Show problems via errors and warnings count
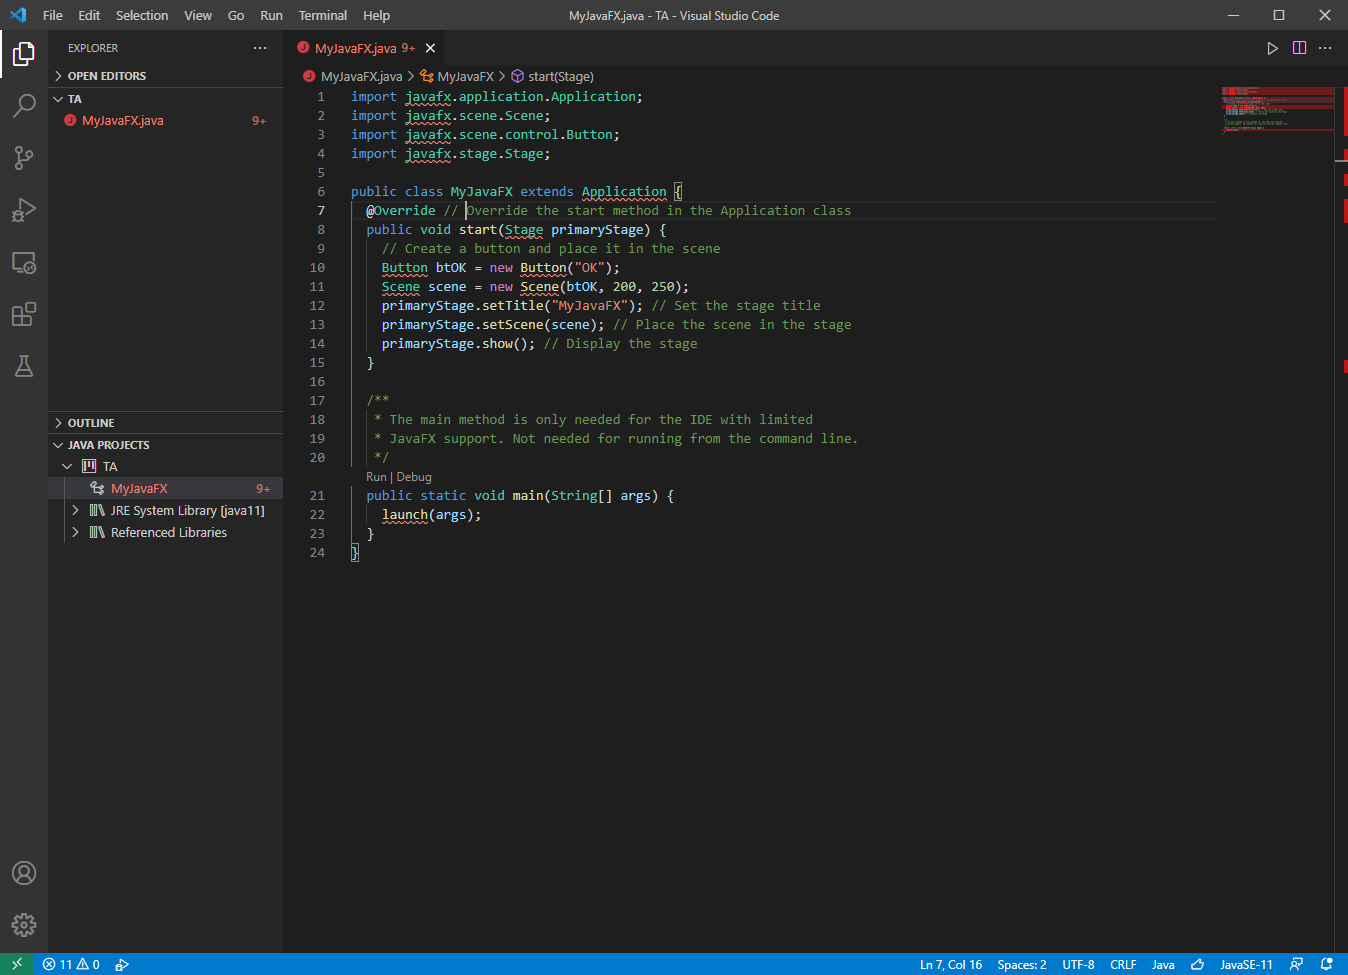1348x975 pixels. click(71, 964)
